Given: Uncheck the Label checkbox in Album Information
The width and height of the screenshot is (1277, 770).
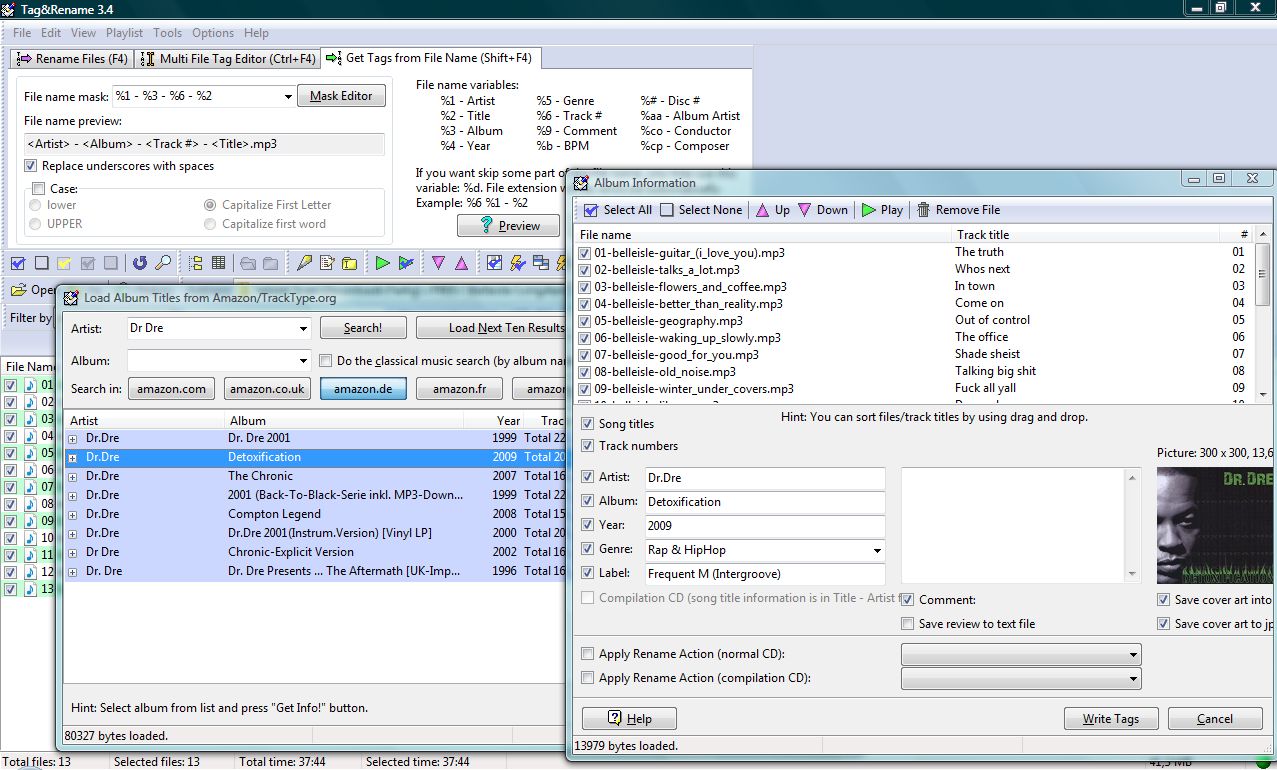Looking at the screenshot, I should pyautogui.click(x=587, y=573).
